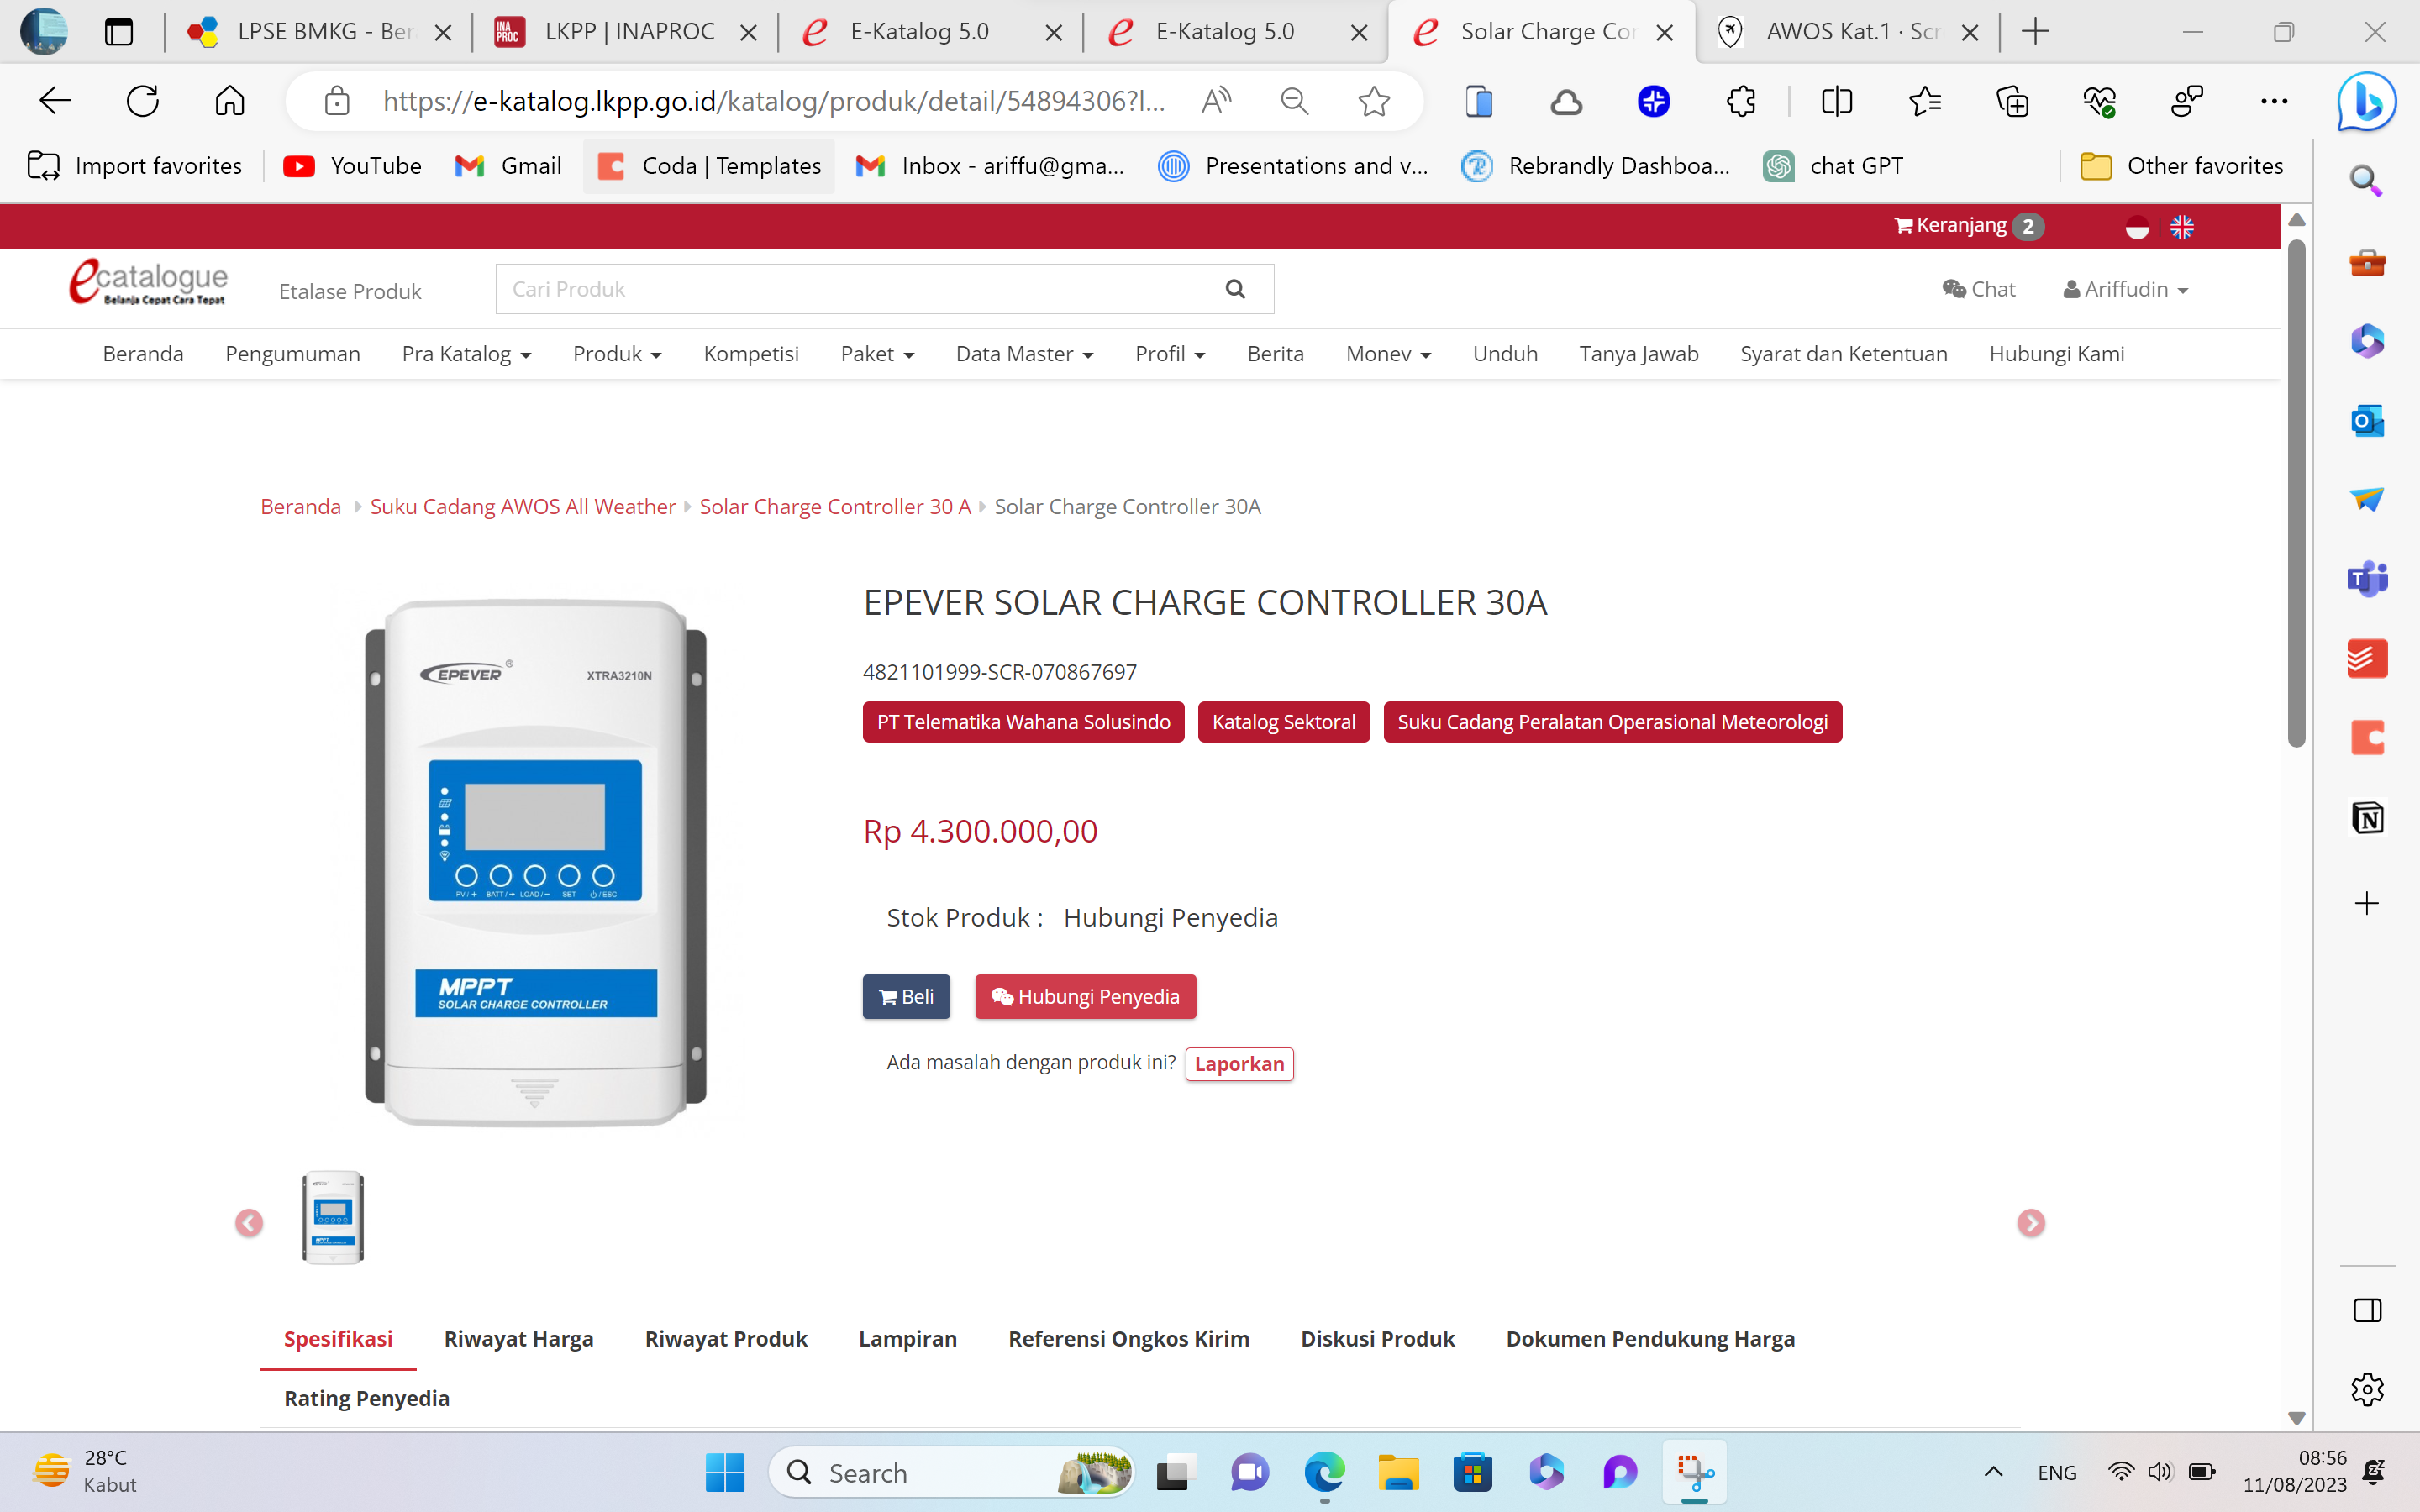Image resolution: width=2420 pixels, height=1512 pixels.
Task: Click the Hubungi Penyedia button
Action: coord(1085,997)
